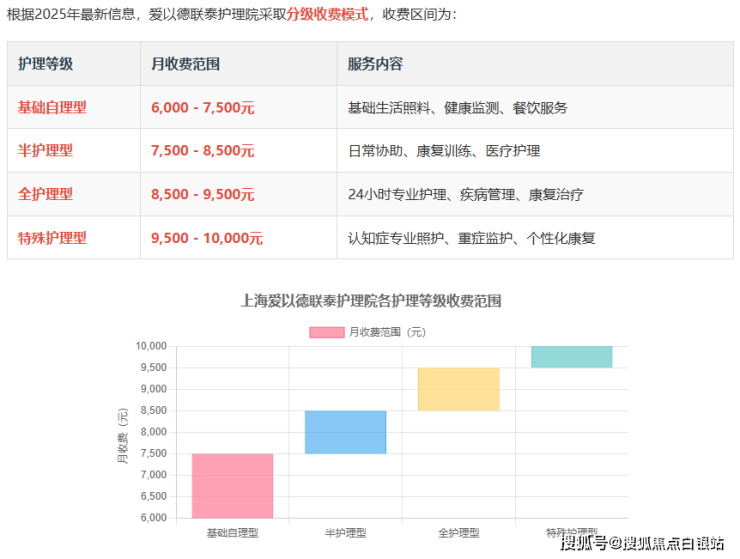
Task: Select the red 全护理型 table cell
Action: [46, 194]
